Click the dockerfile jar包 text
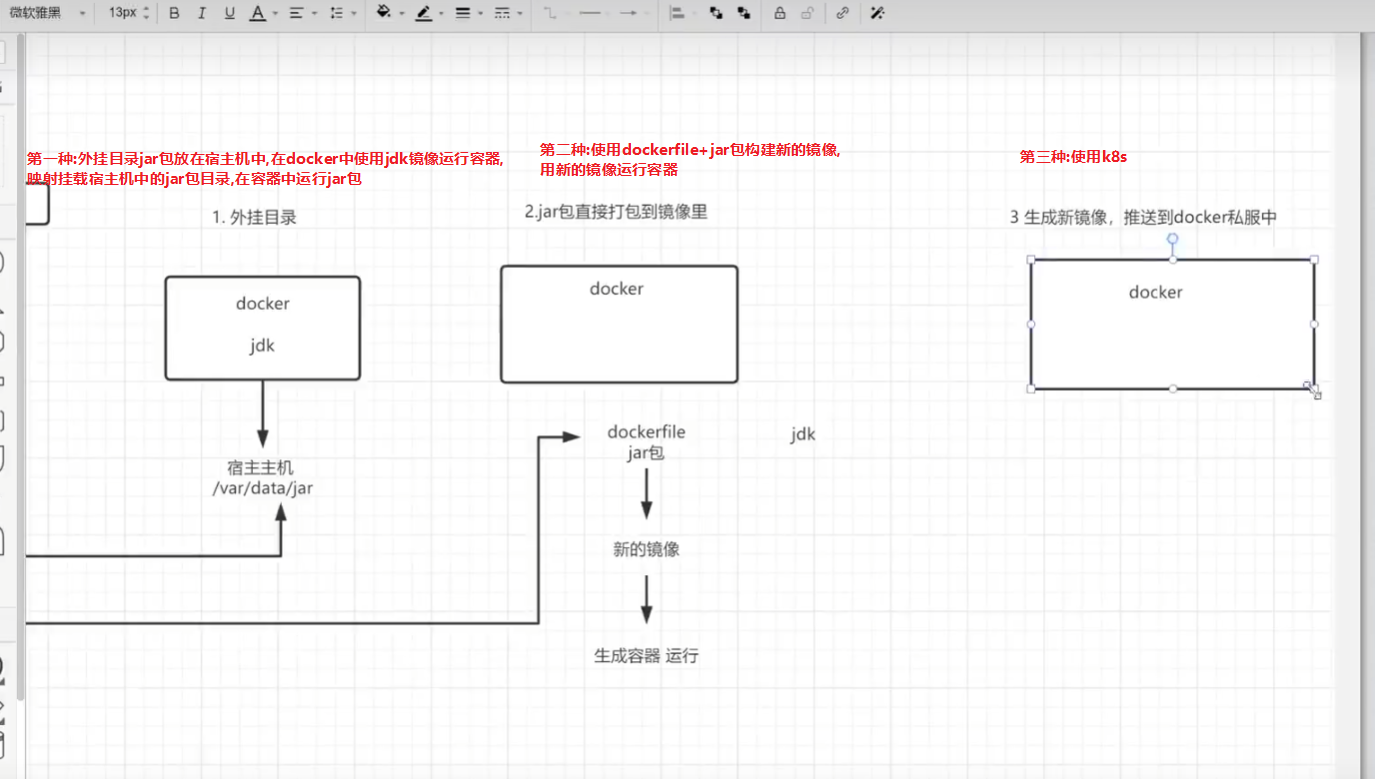This screenshot has width=1375, height=779. [x=646, y=442]
